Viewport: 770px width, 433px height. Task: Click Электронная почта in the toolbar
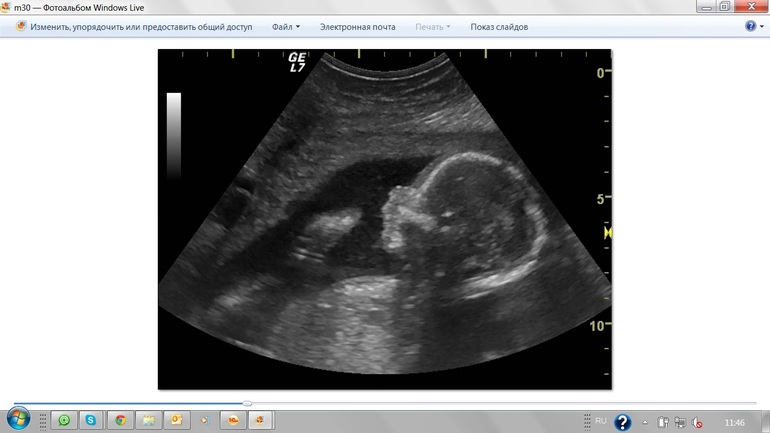pyautogui.click(x=357, y=27)
